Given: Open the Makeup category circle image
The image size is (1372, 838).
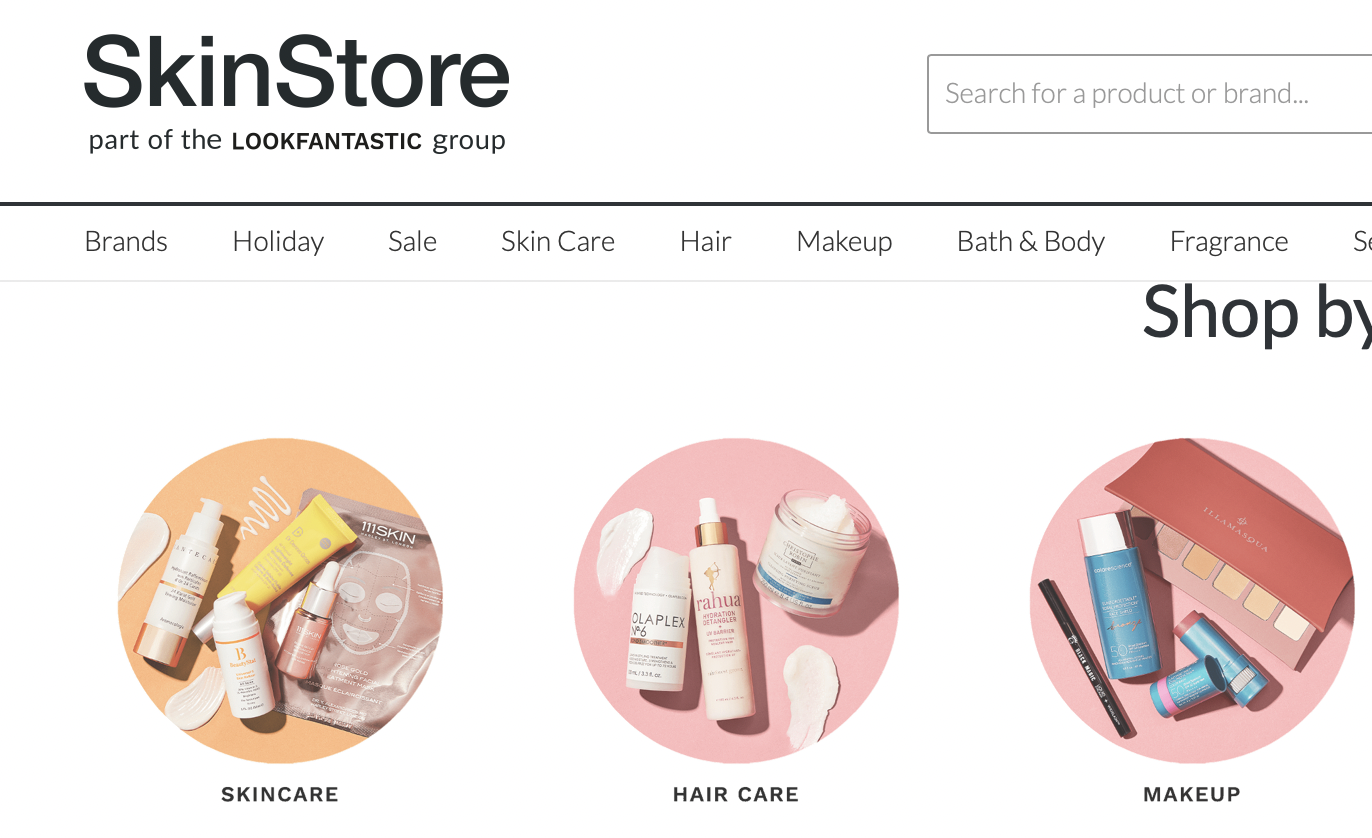Looking at the screenshot, I should click(1192, 601).
